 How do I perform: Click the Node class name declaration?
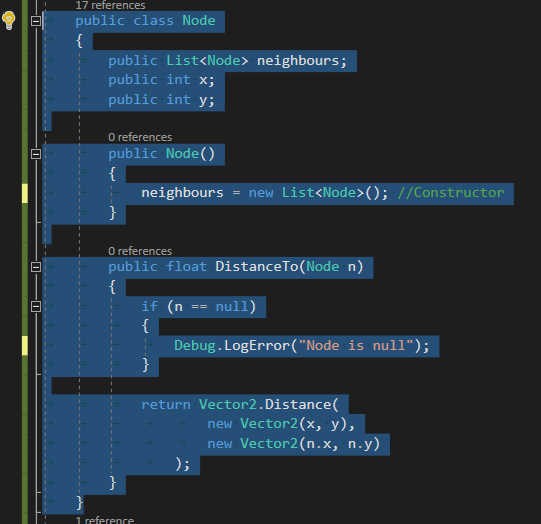199,21
